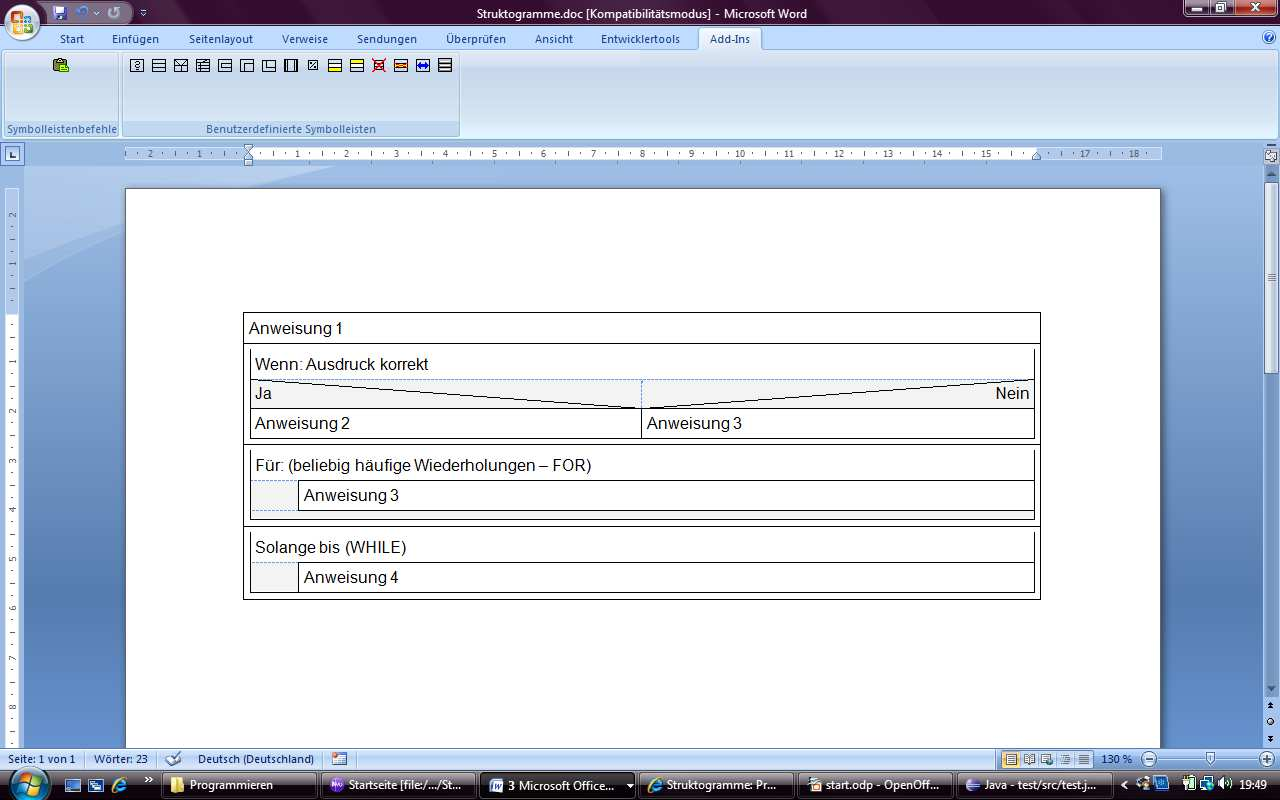Insert a multi-case selection structogram icon
This screenshot has height=800, width=1280.
point(203,66)
